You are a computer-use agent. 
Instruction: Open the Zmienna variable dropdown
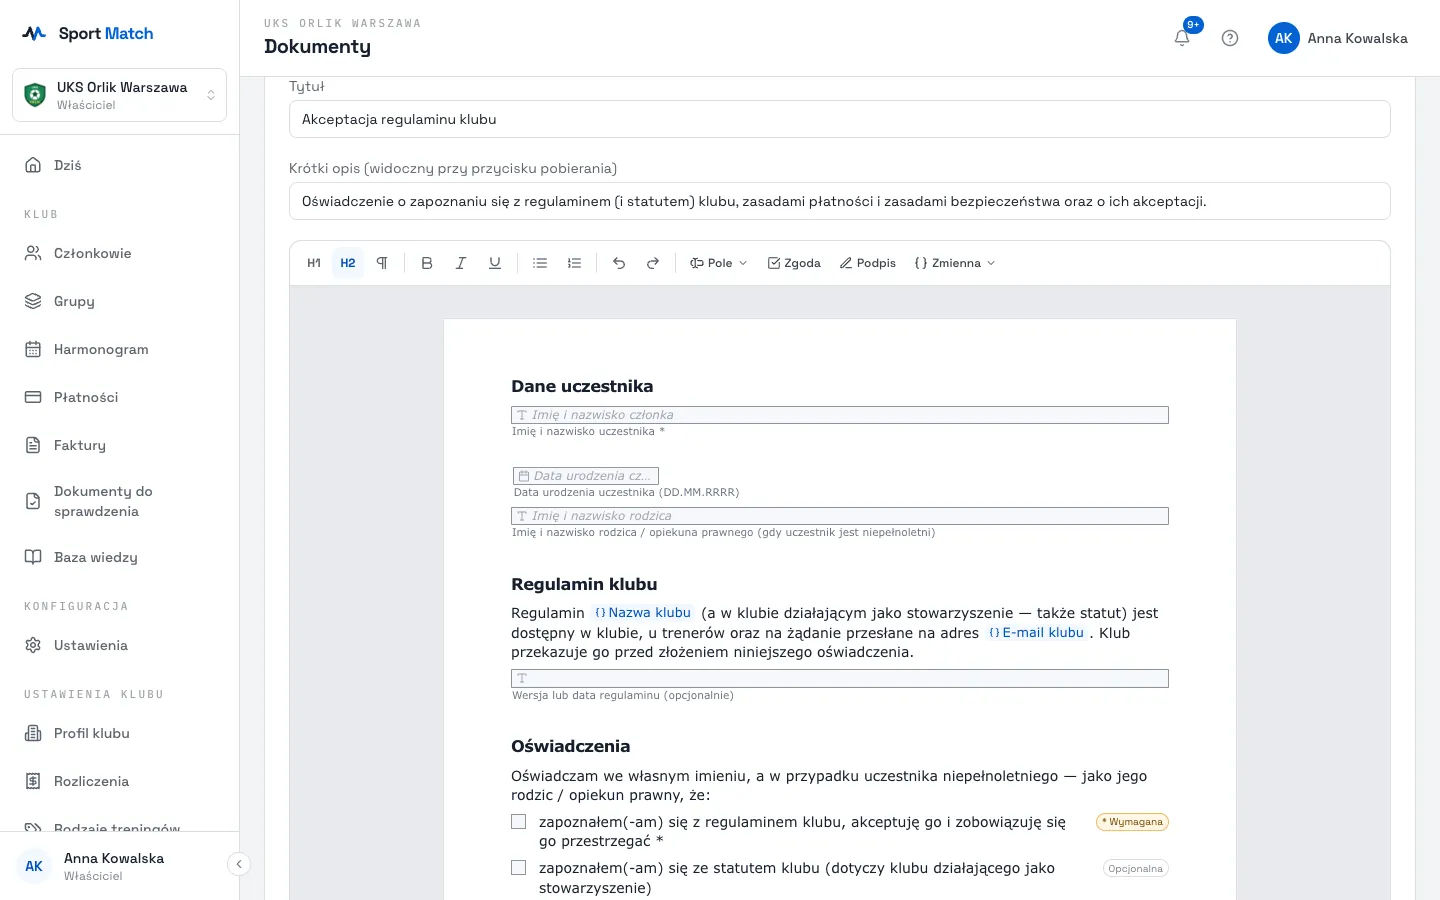955,263
